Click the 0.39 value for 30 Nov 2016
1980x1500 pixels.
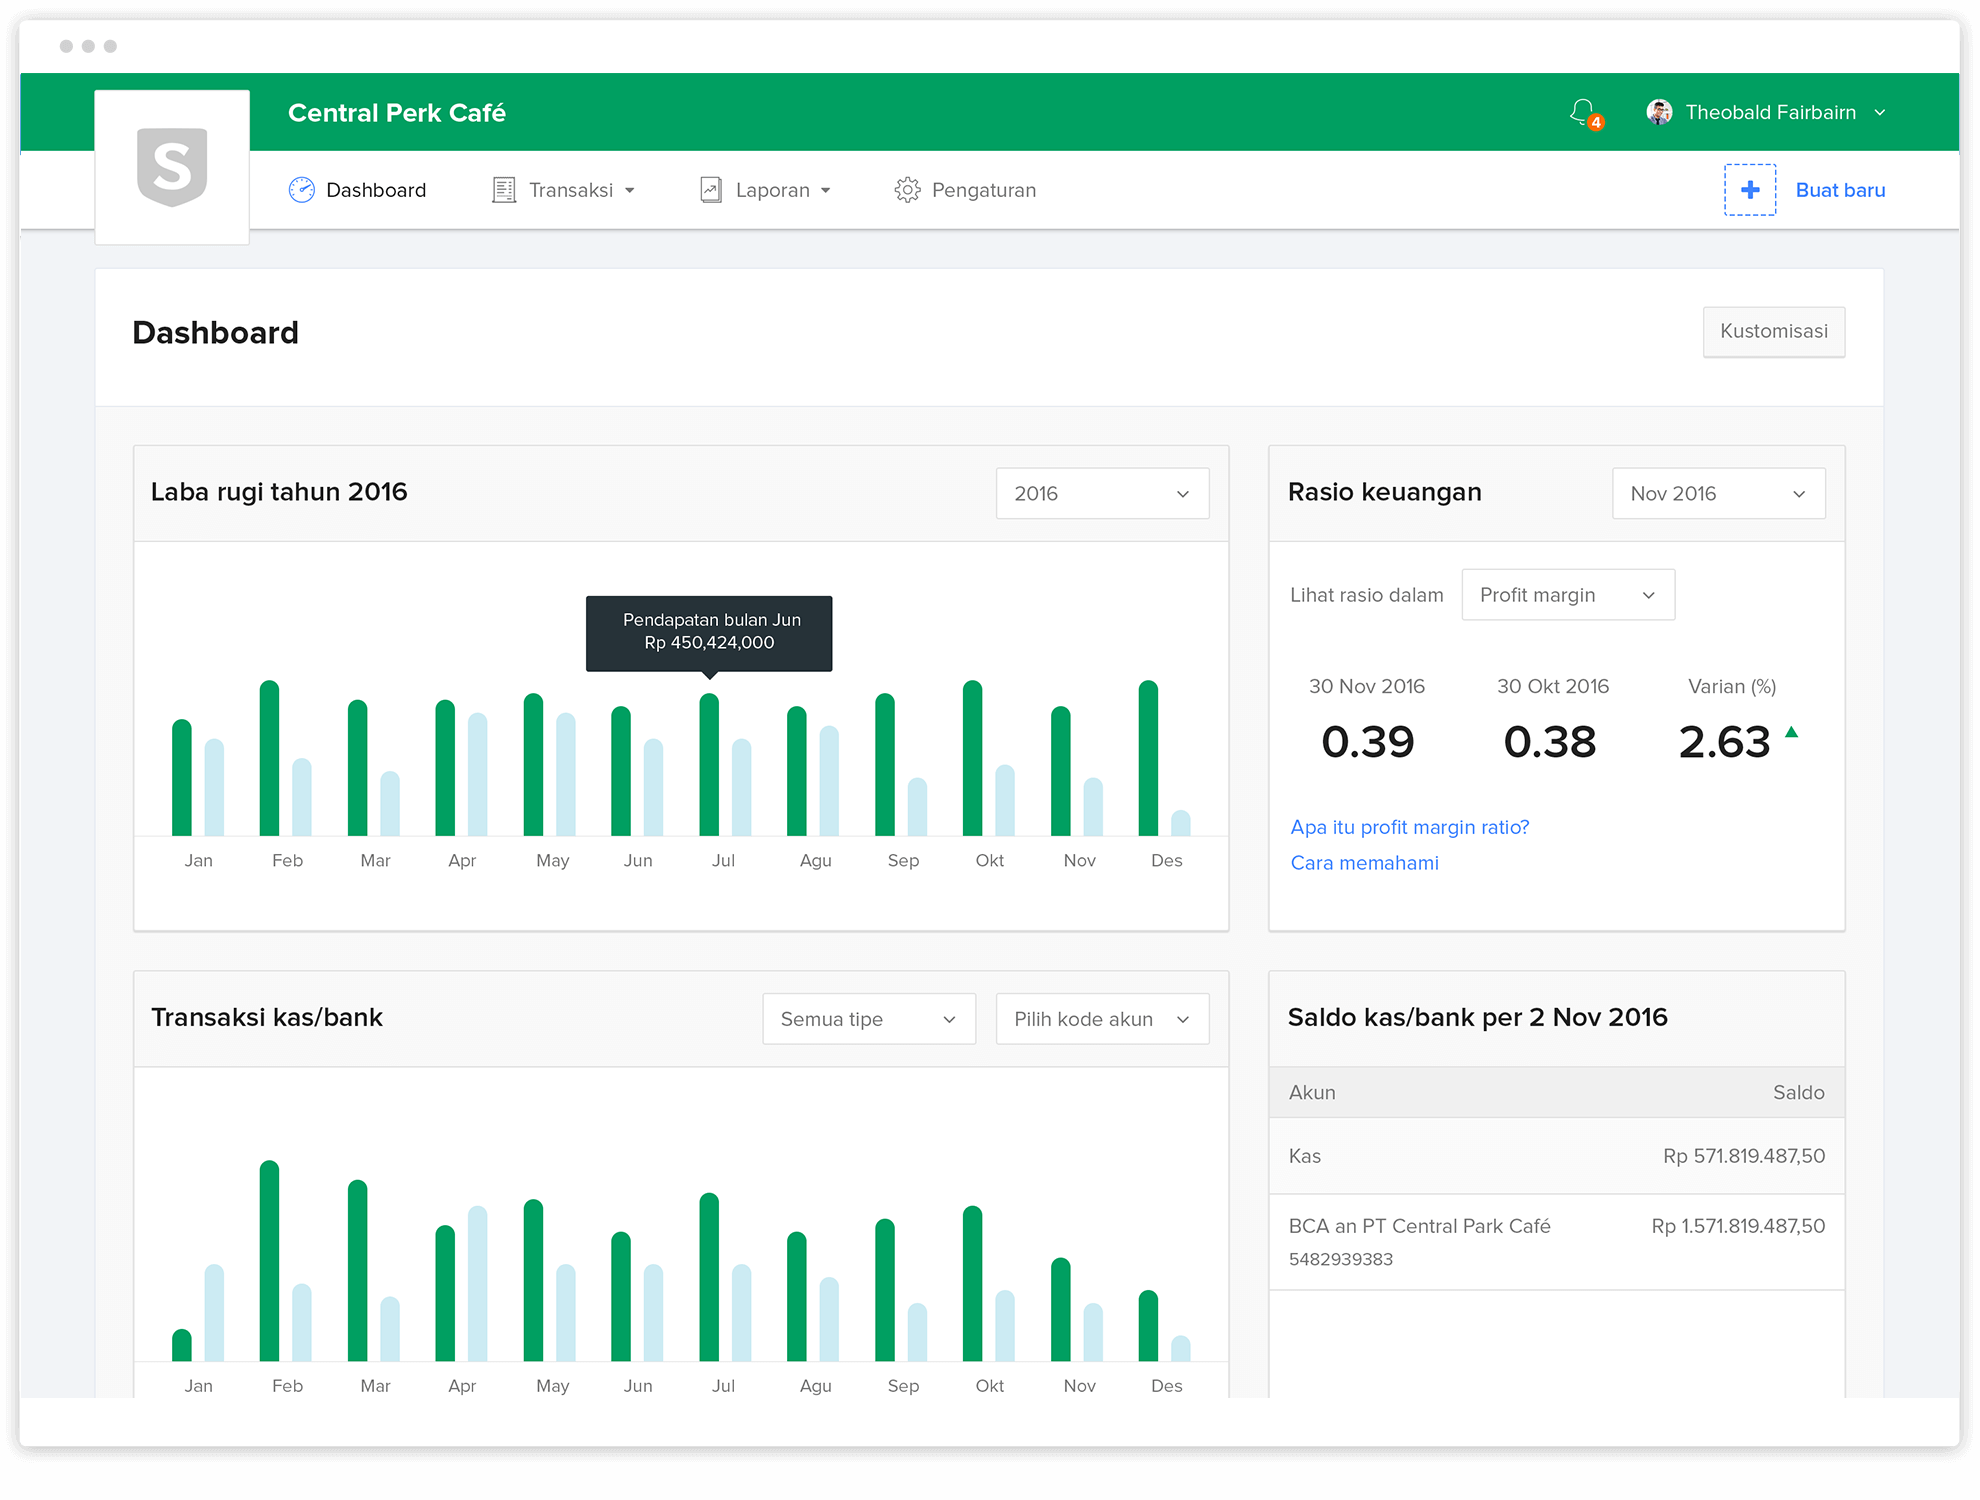pos(1367,742)
